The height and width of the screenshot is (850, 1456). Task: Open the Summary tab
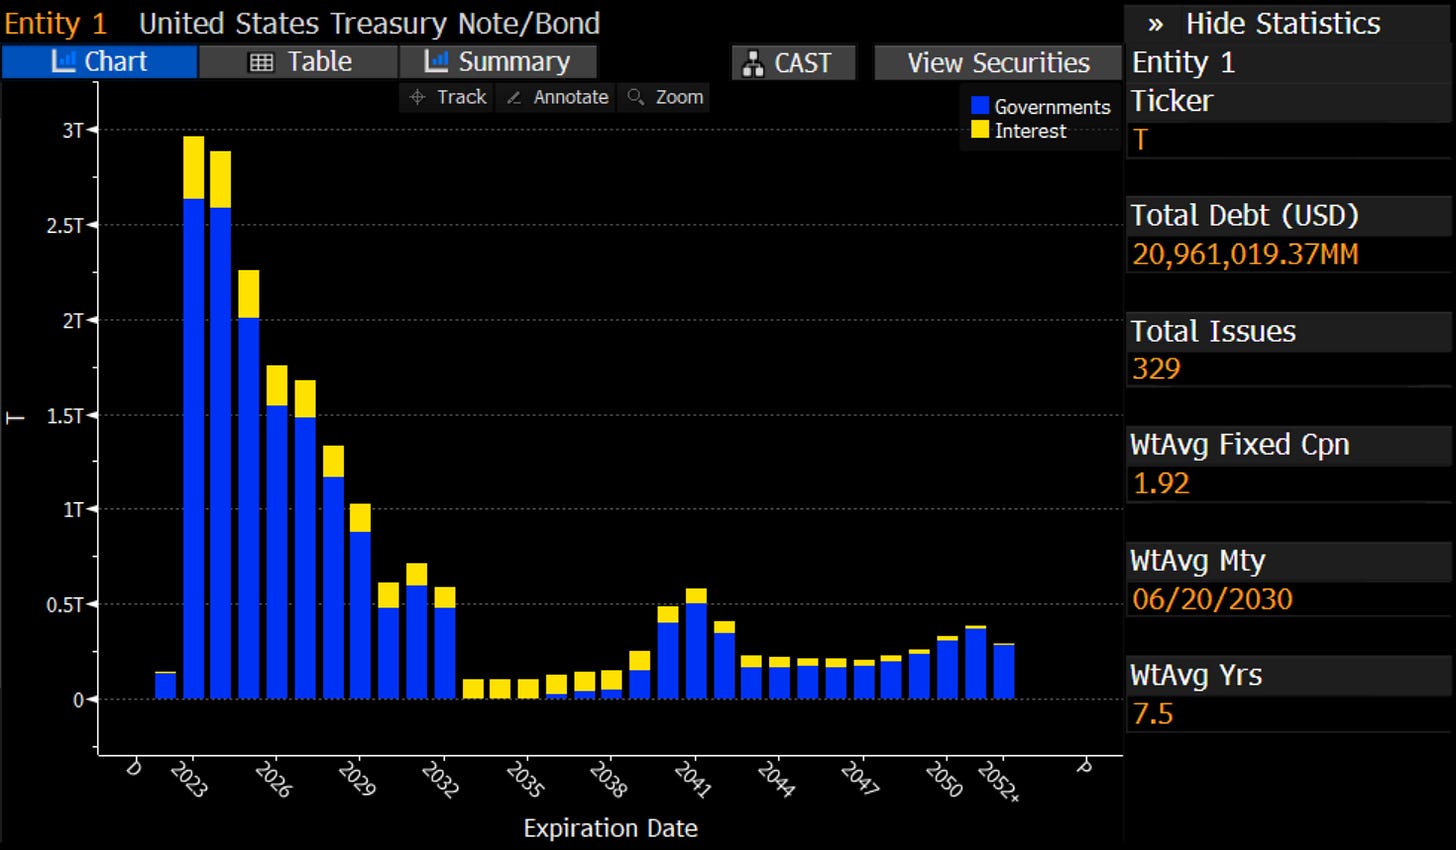(497, 62)
